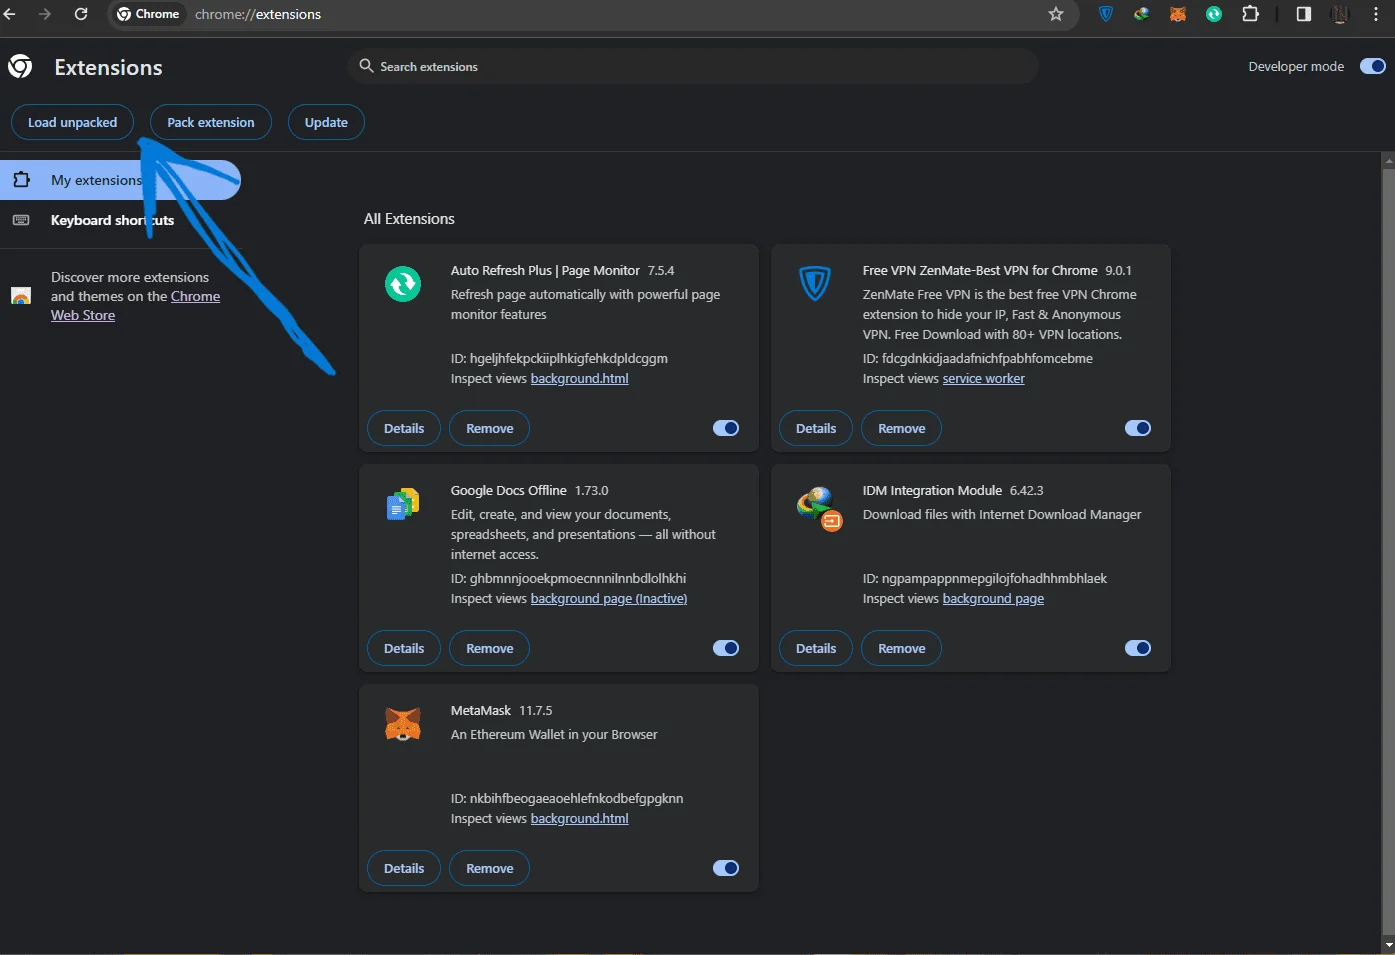Click the ZenMate VPN card shield icon
Image resolution: width=1395 pixels, height=955 pixels.
point(815,284)
